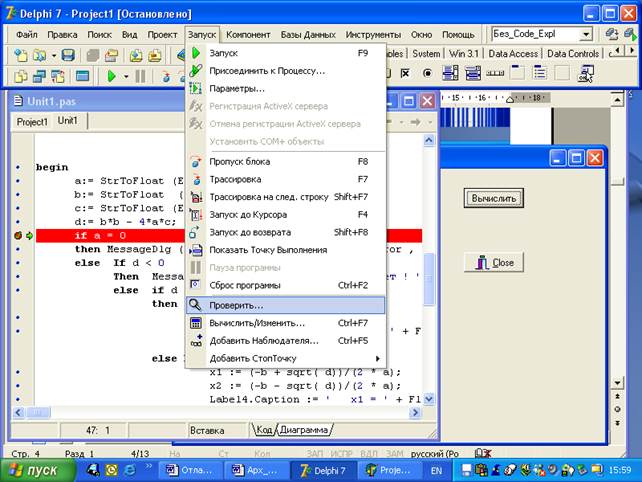
Task: Select Пропуск блока (F8) entry
Action: pyautogui.click(x=285, y=161)
